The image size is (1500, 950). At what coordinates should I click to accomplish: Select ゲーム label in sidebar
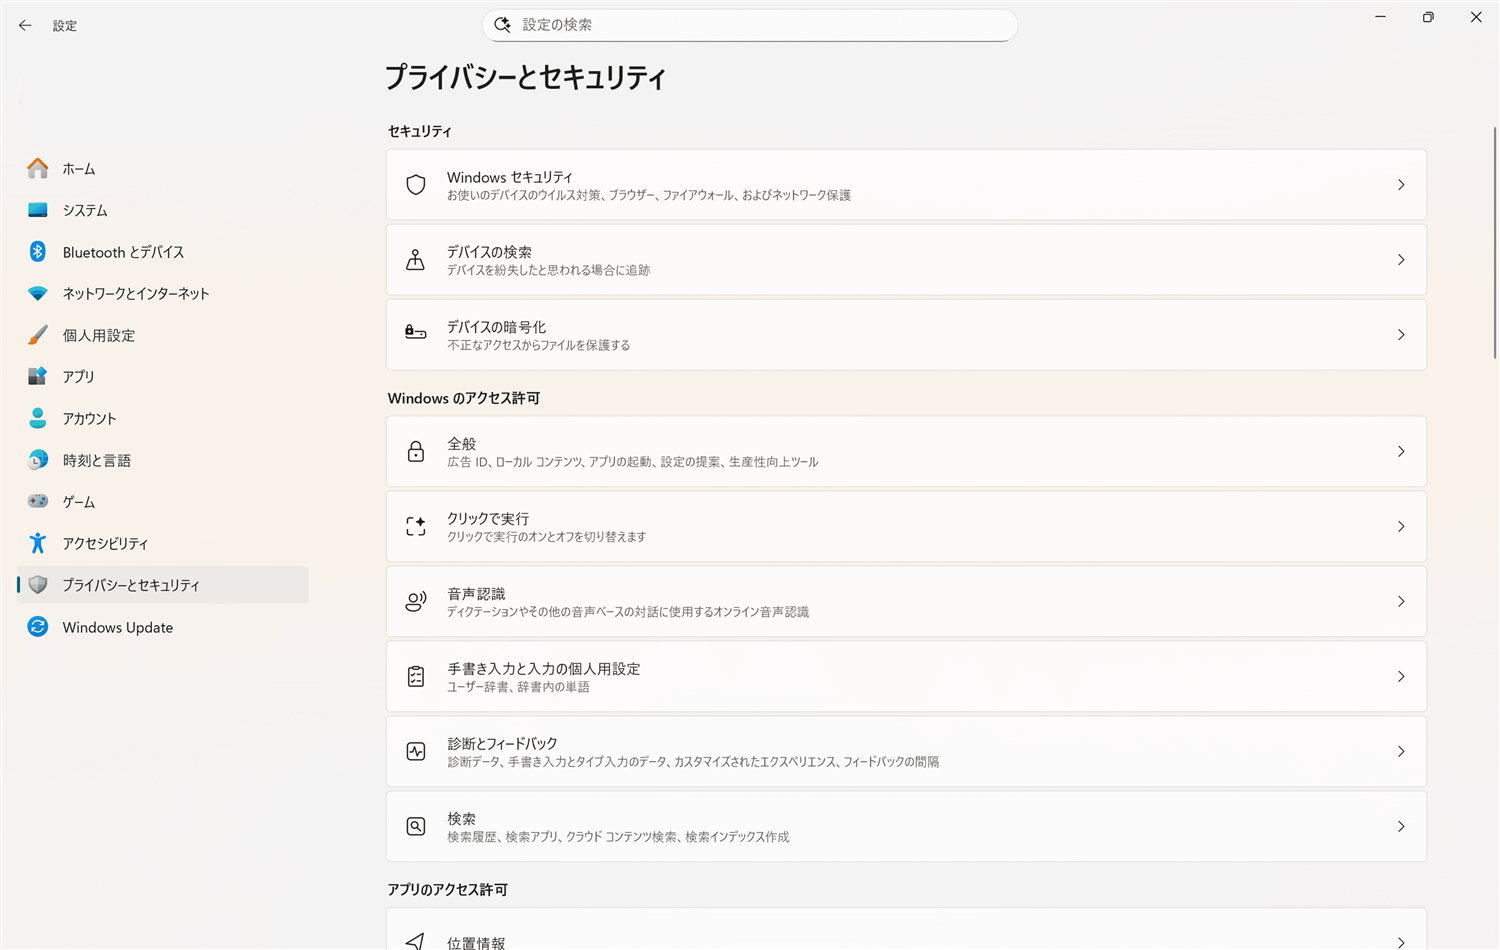pyautogui.click(x=79, y=501)
